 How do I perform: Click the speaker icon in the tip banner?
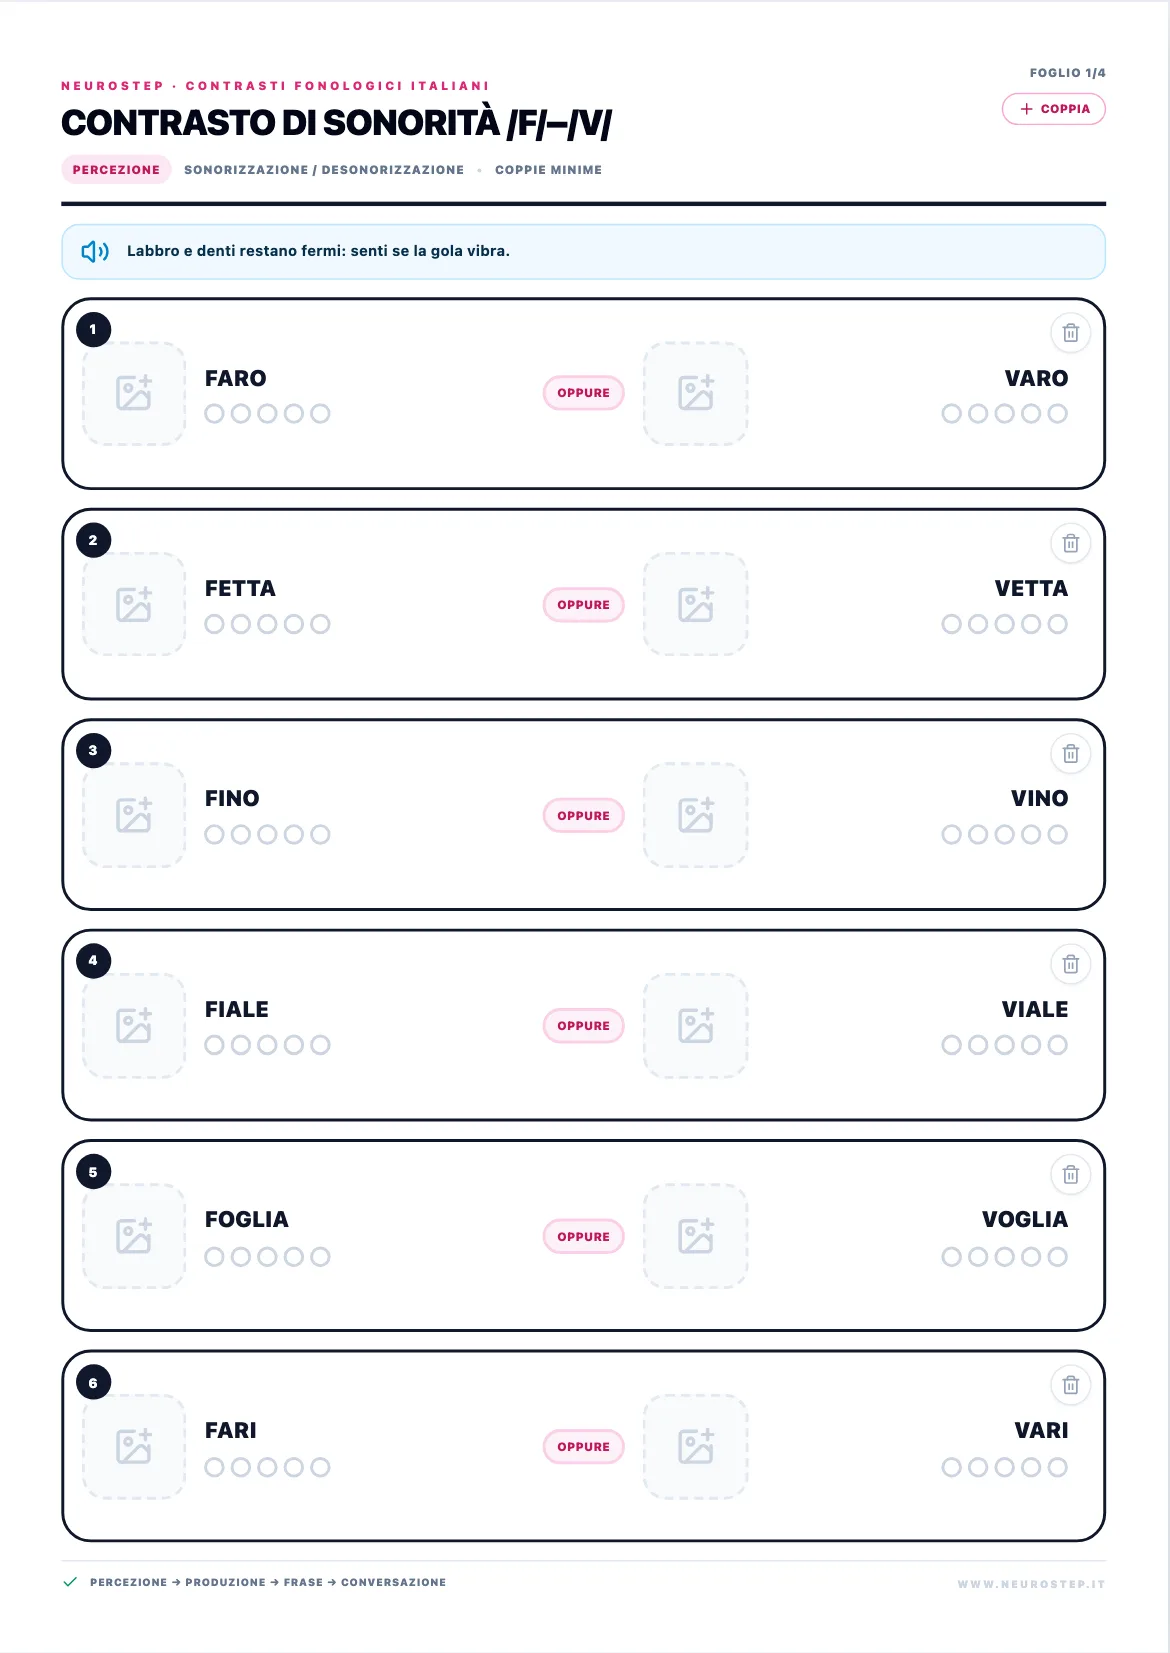[x=95, y=251]
